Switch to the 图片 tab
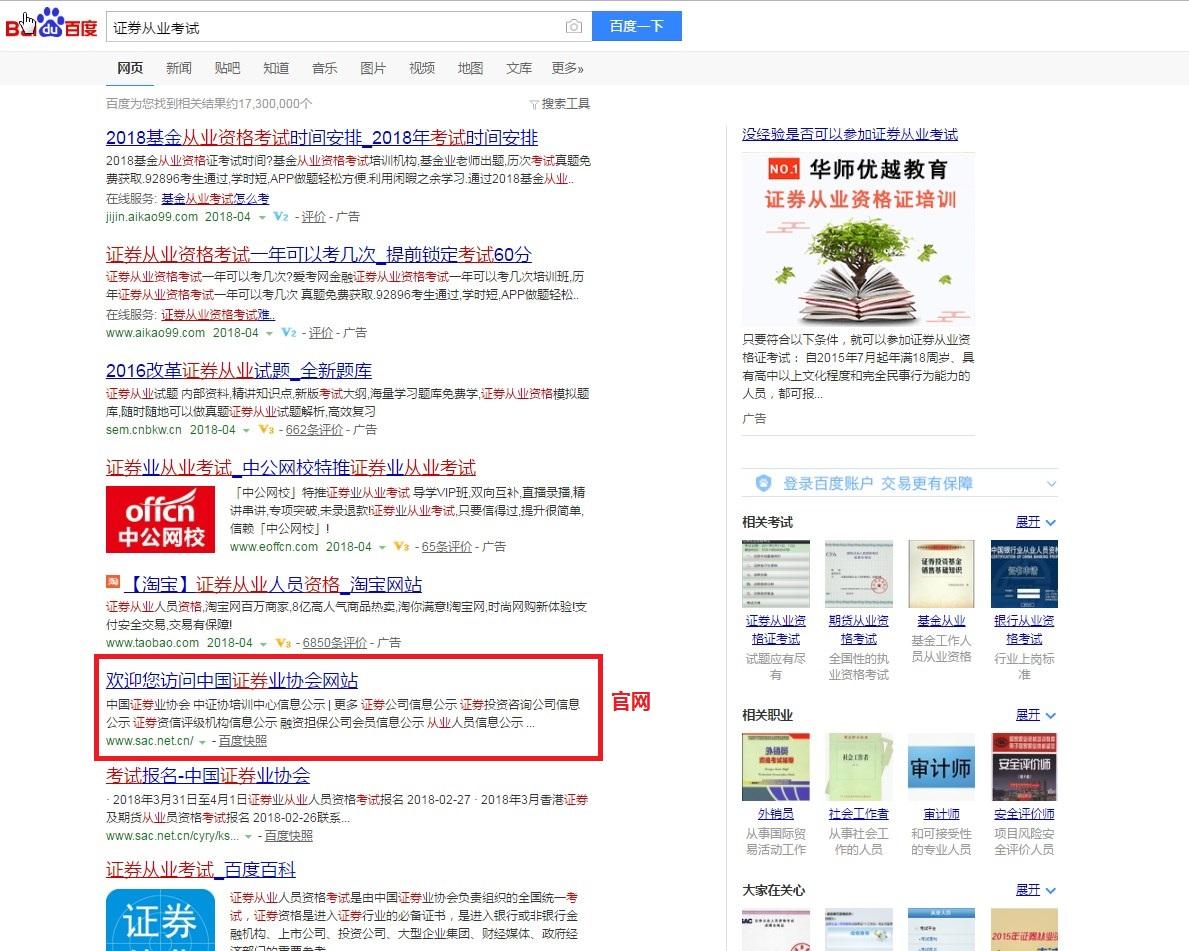 click(372, 68)
